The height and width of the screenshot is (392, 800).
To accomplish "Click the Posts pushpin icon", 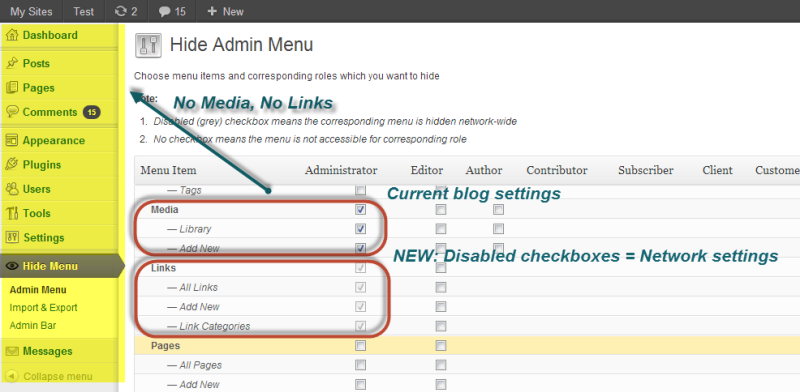I will tap(12, 64).
